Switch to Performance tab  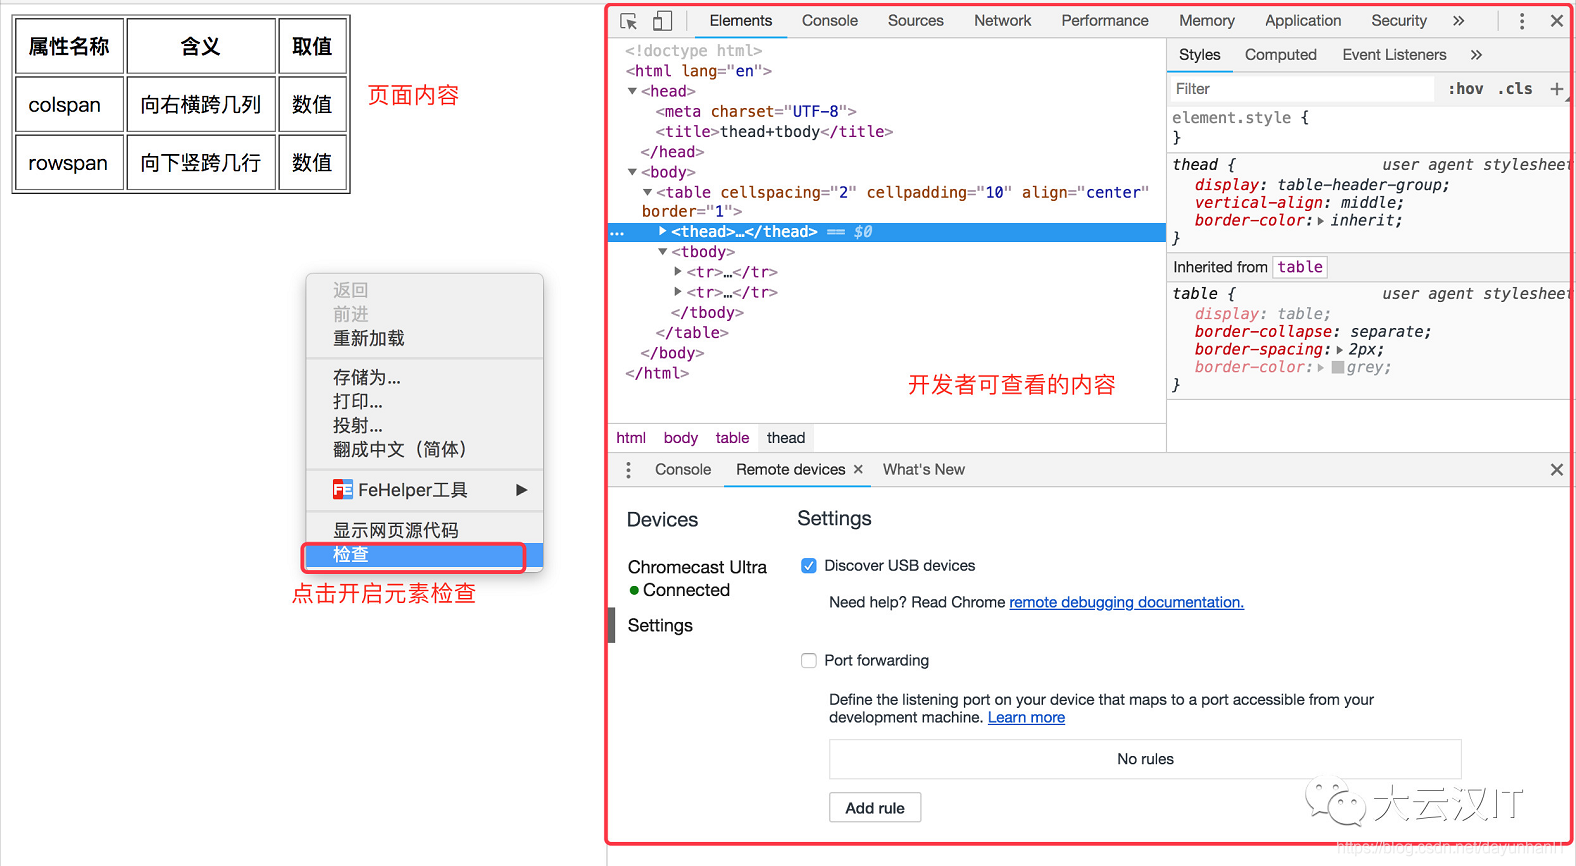pos(1105,21)
